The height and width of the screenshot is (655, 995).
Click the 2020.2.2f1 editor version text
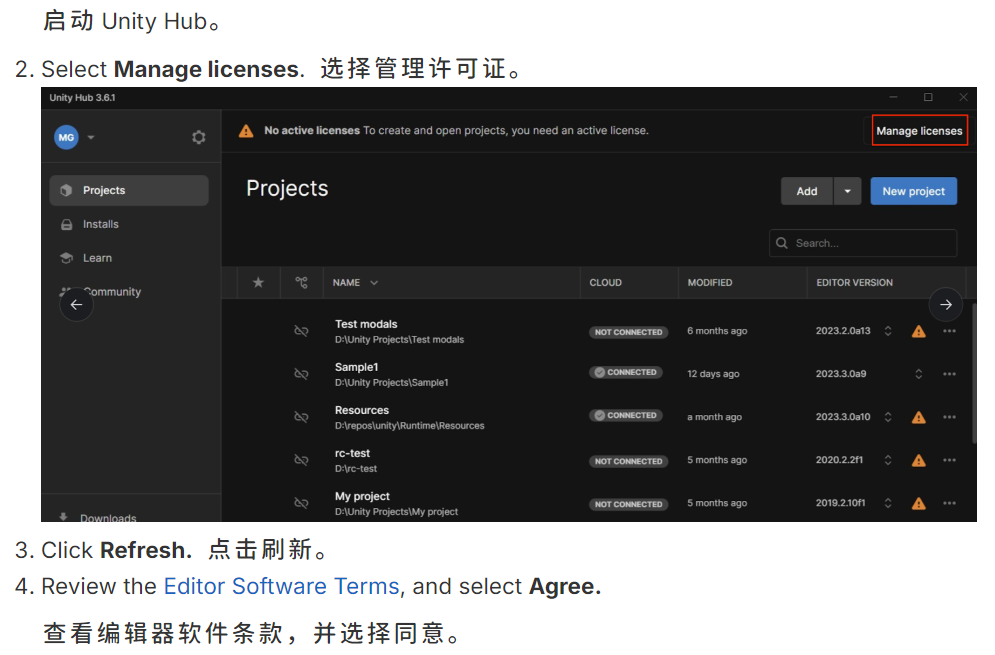[x=839, y=460]
